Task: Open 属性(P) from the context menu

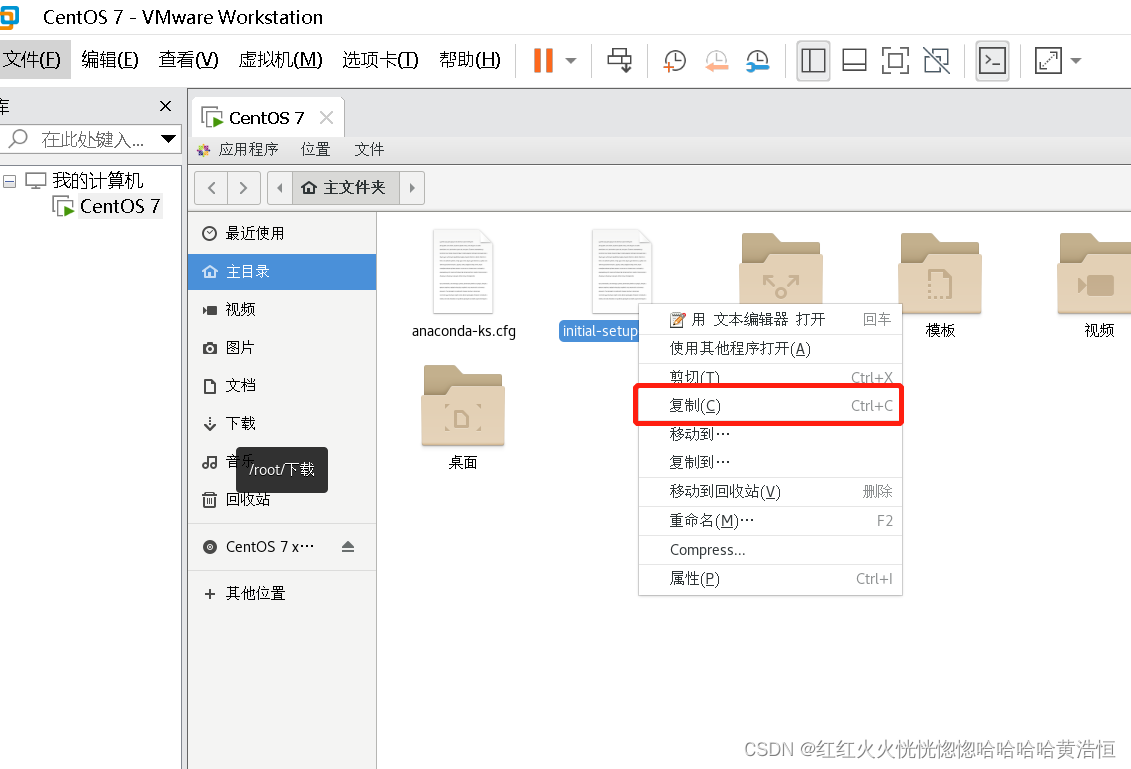Action: 770,579
